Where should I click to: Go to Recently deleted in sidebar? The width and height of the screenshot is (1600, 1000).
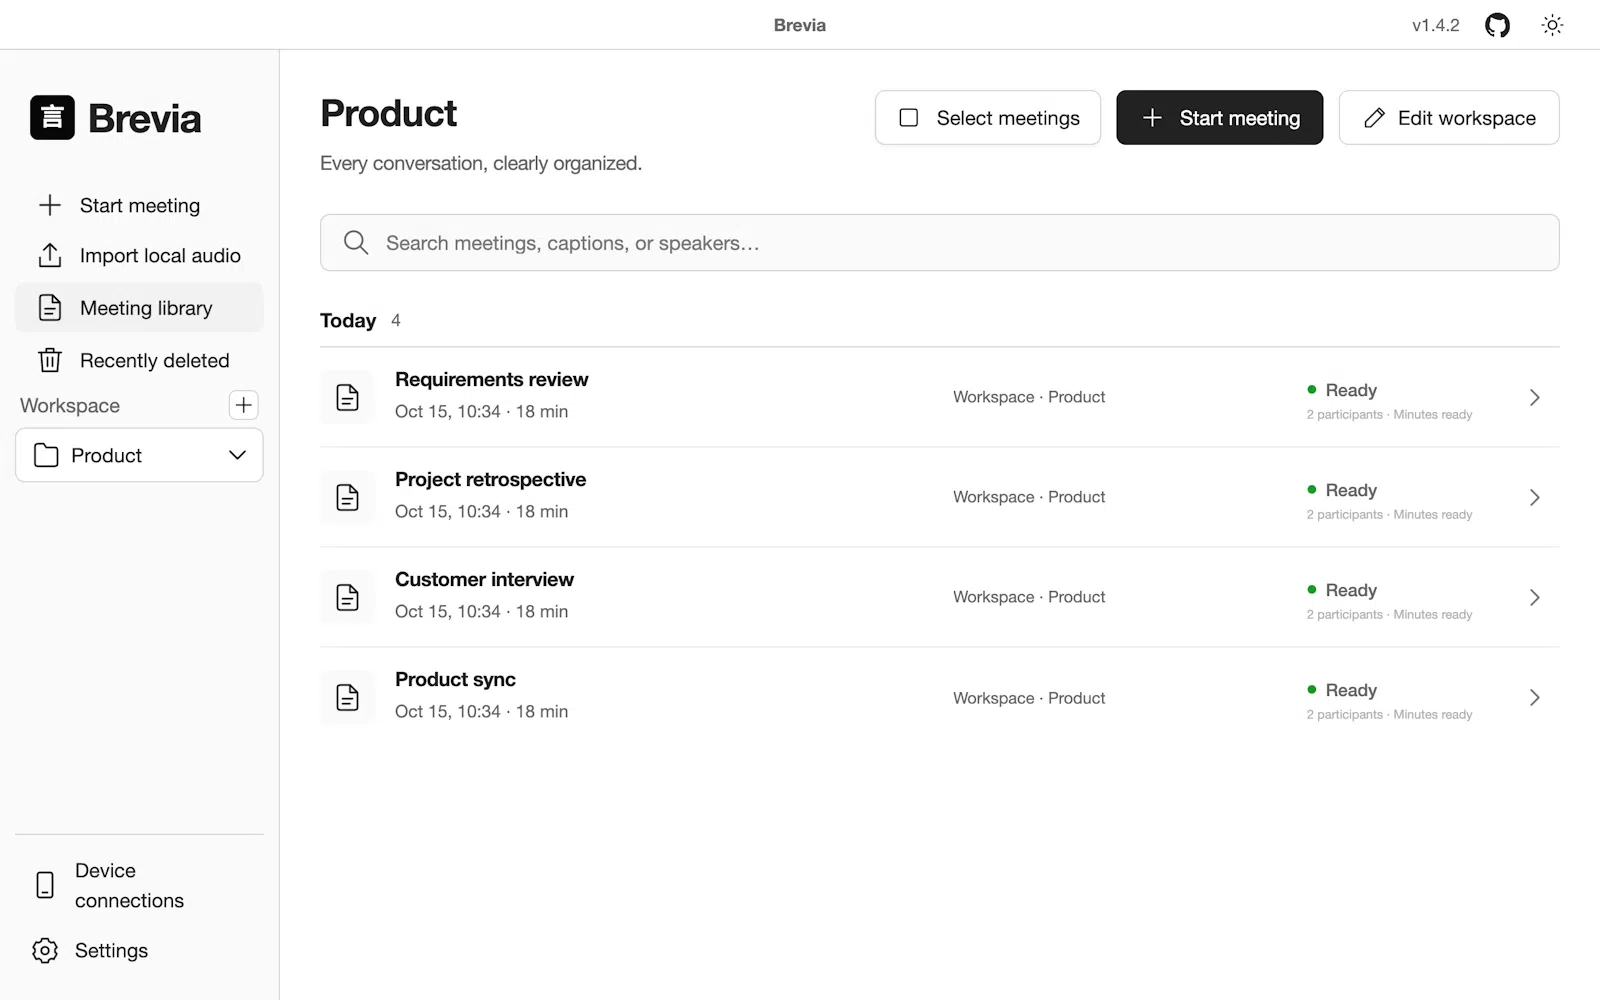(139, 360)
